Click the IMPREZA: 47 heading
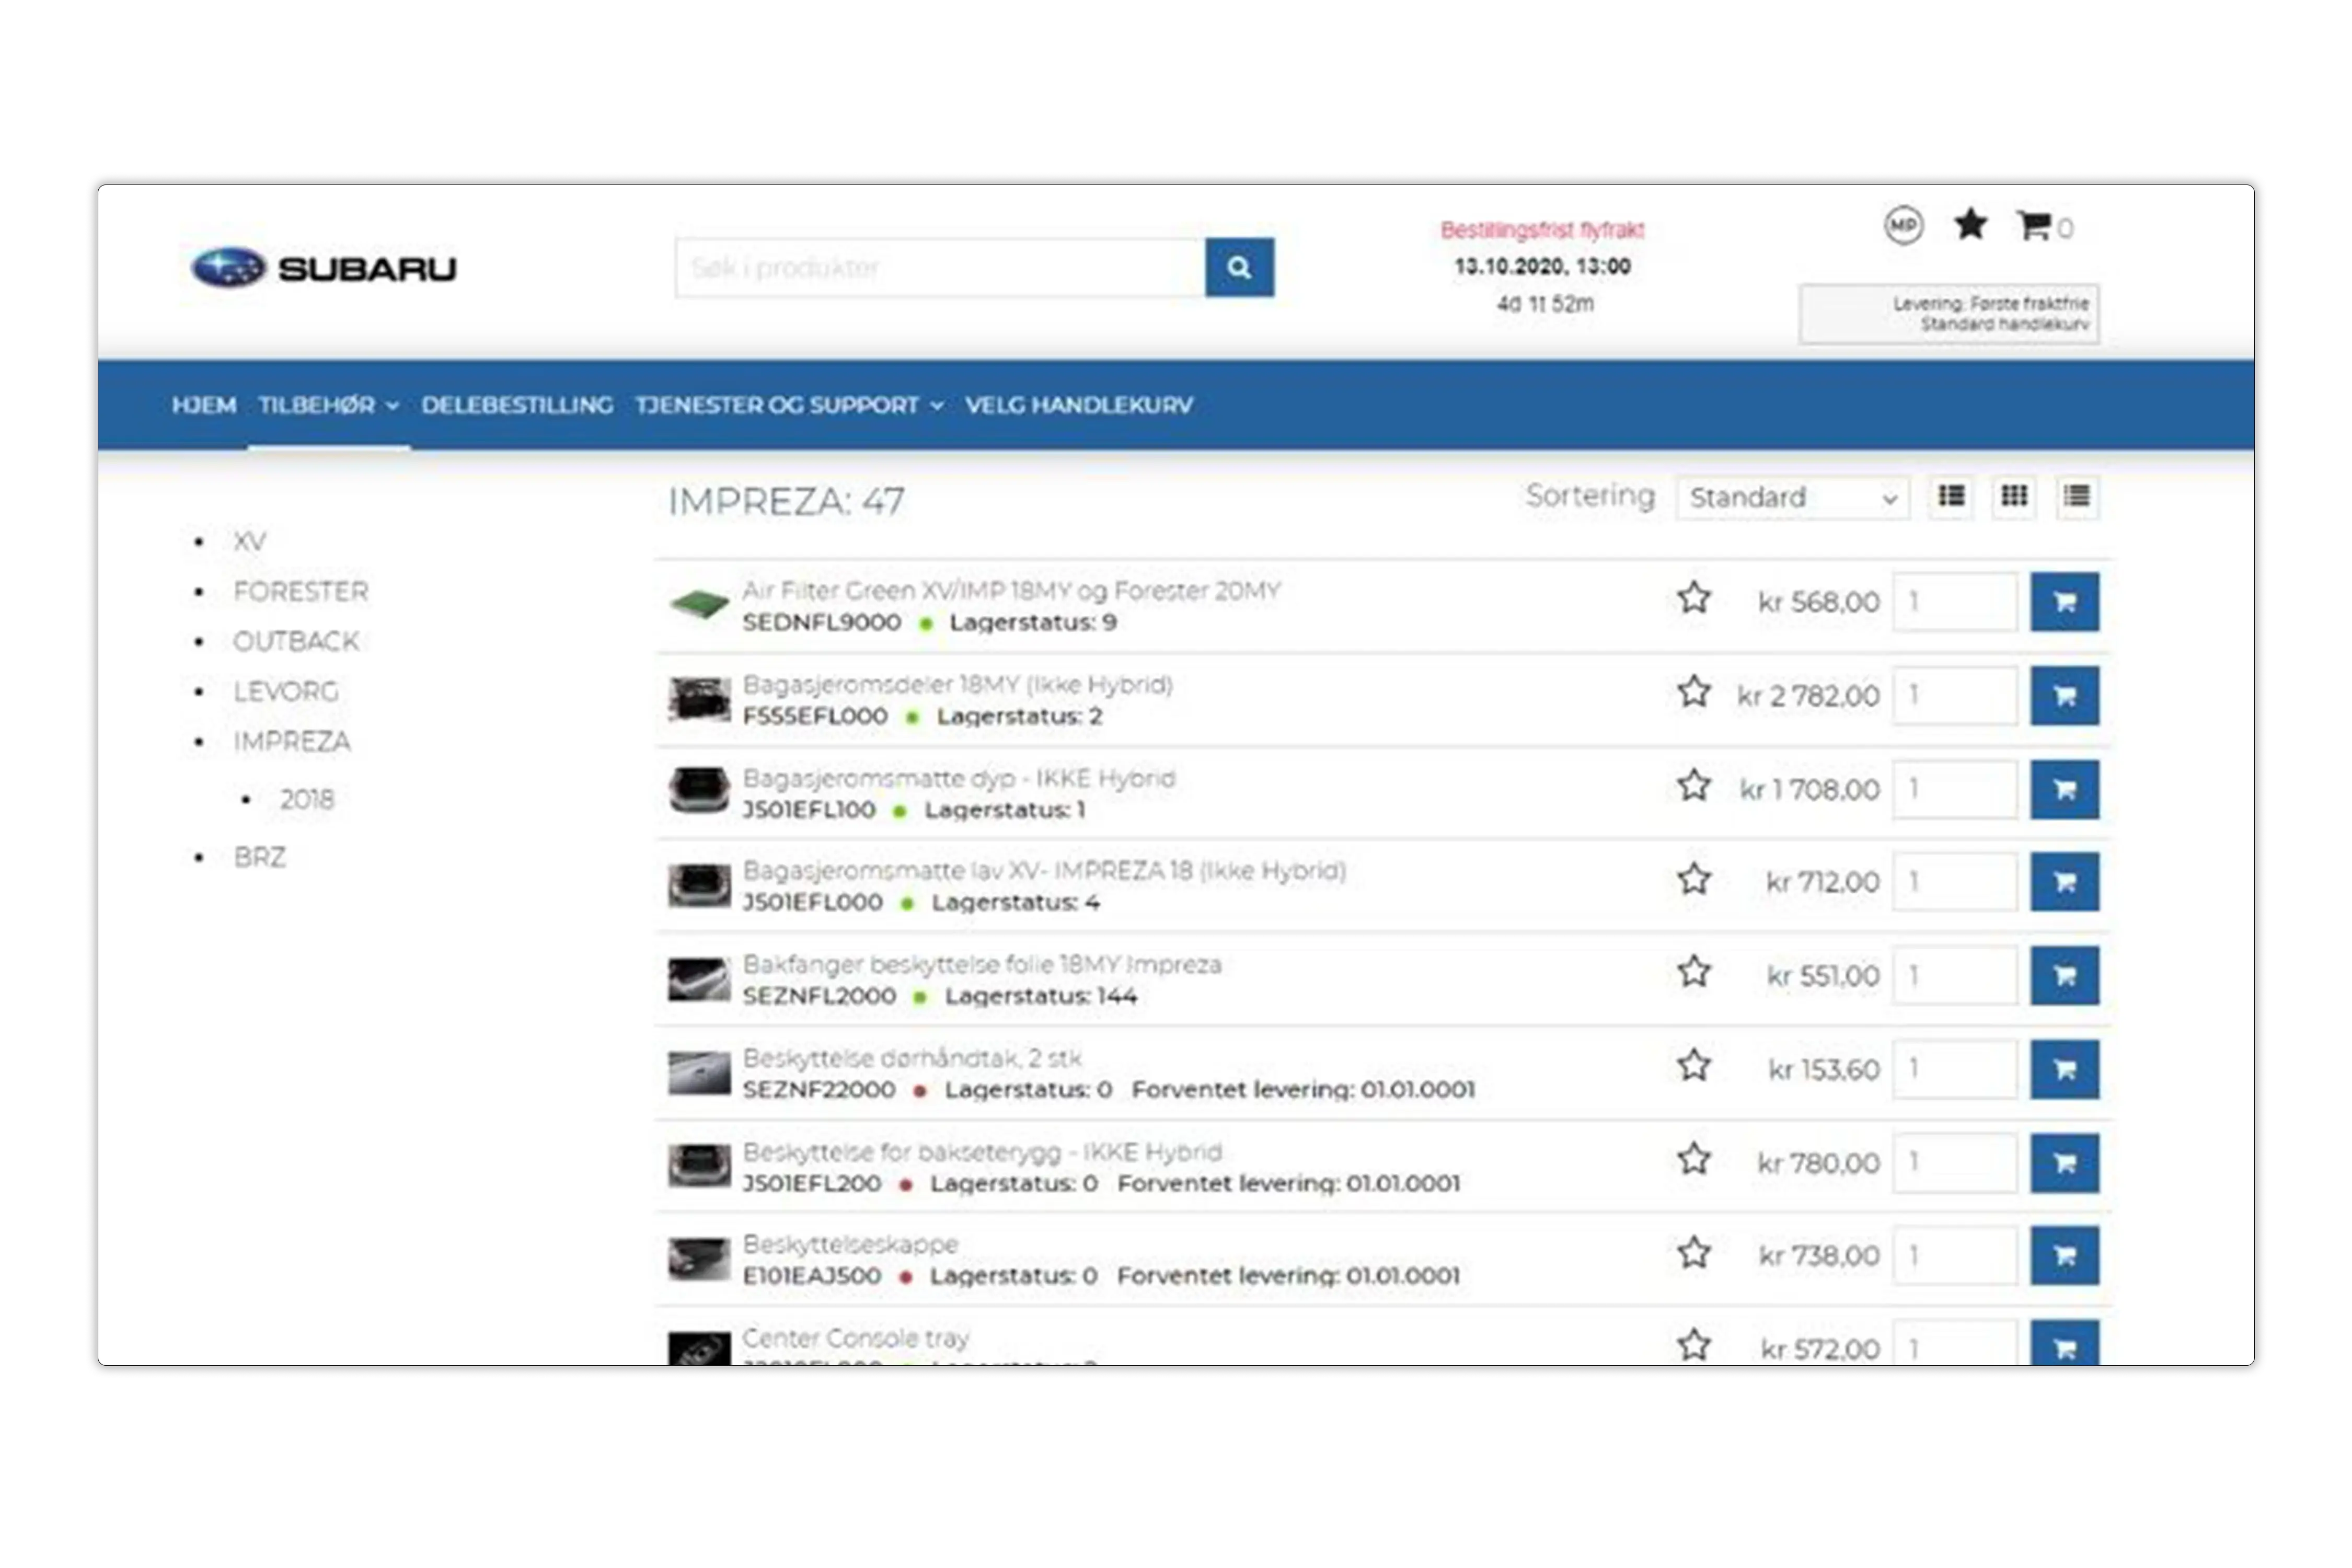 click(x=786, y=501)
